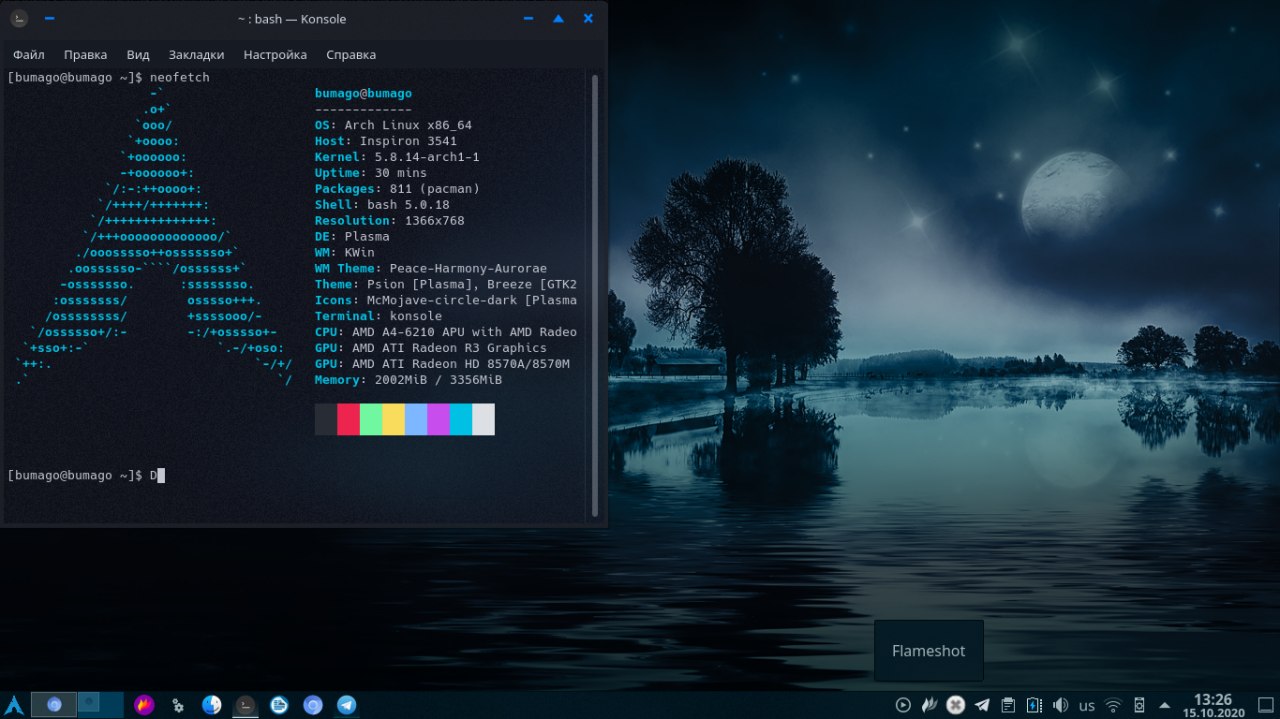Open Telegram from the system tray
Screen dimensions: 1280x719
982,705
